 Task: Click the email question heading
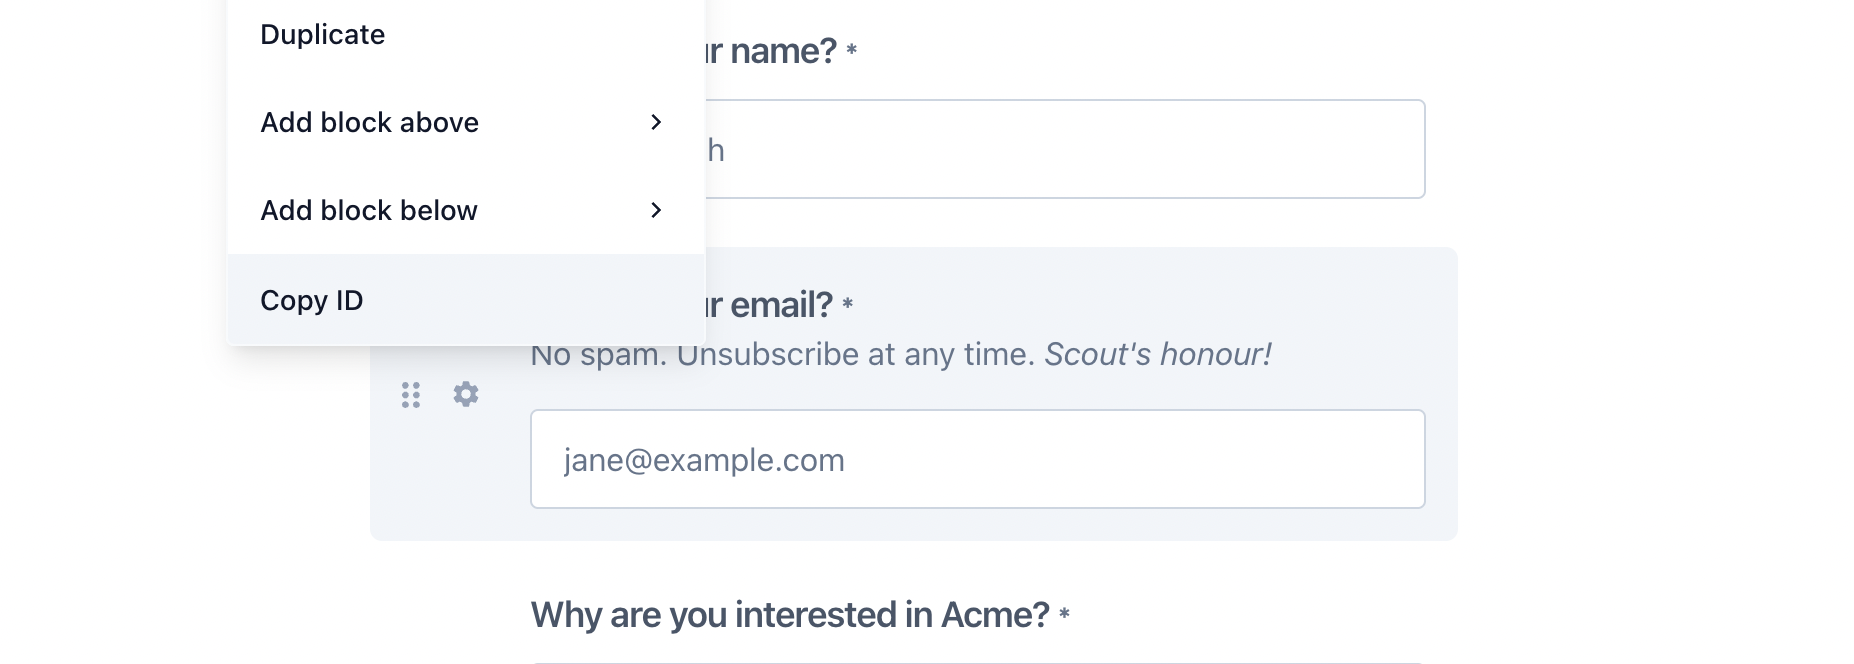coord(770,305)
